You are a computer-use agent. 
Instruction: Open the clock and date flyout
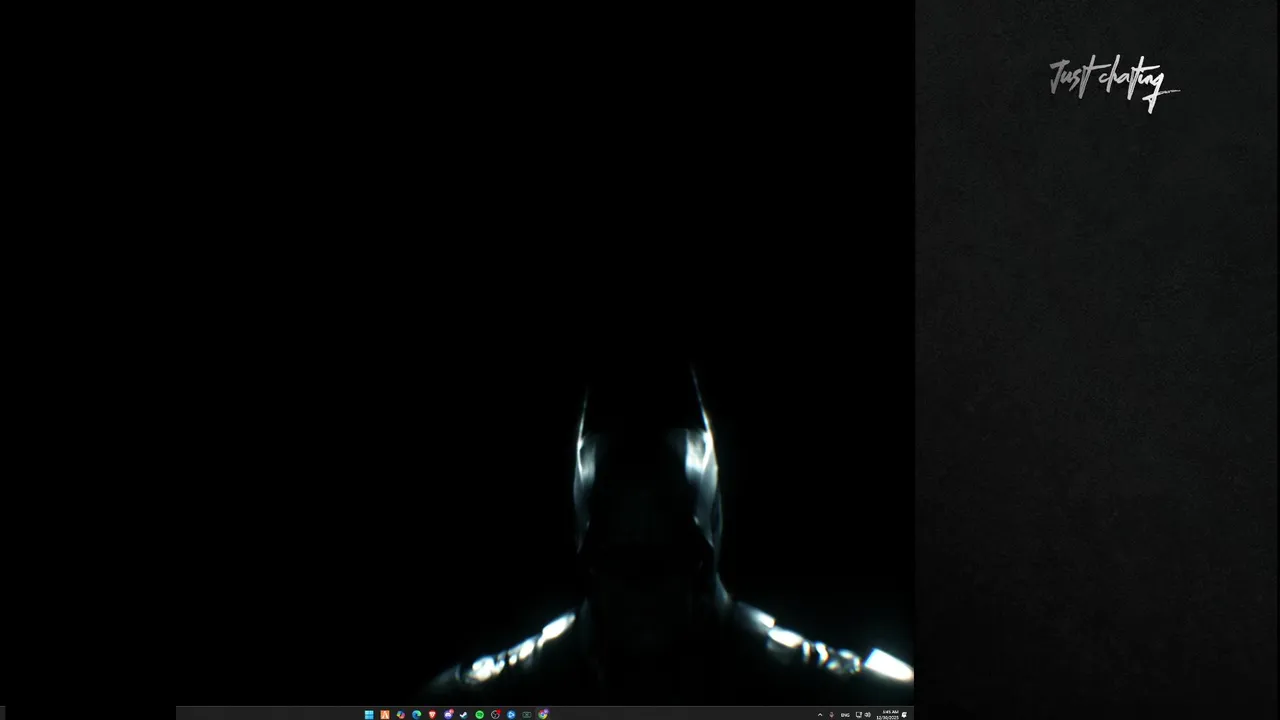click(x=888, y=715)
